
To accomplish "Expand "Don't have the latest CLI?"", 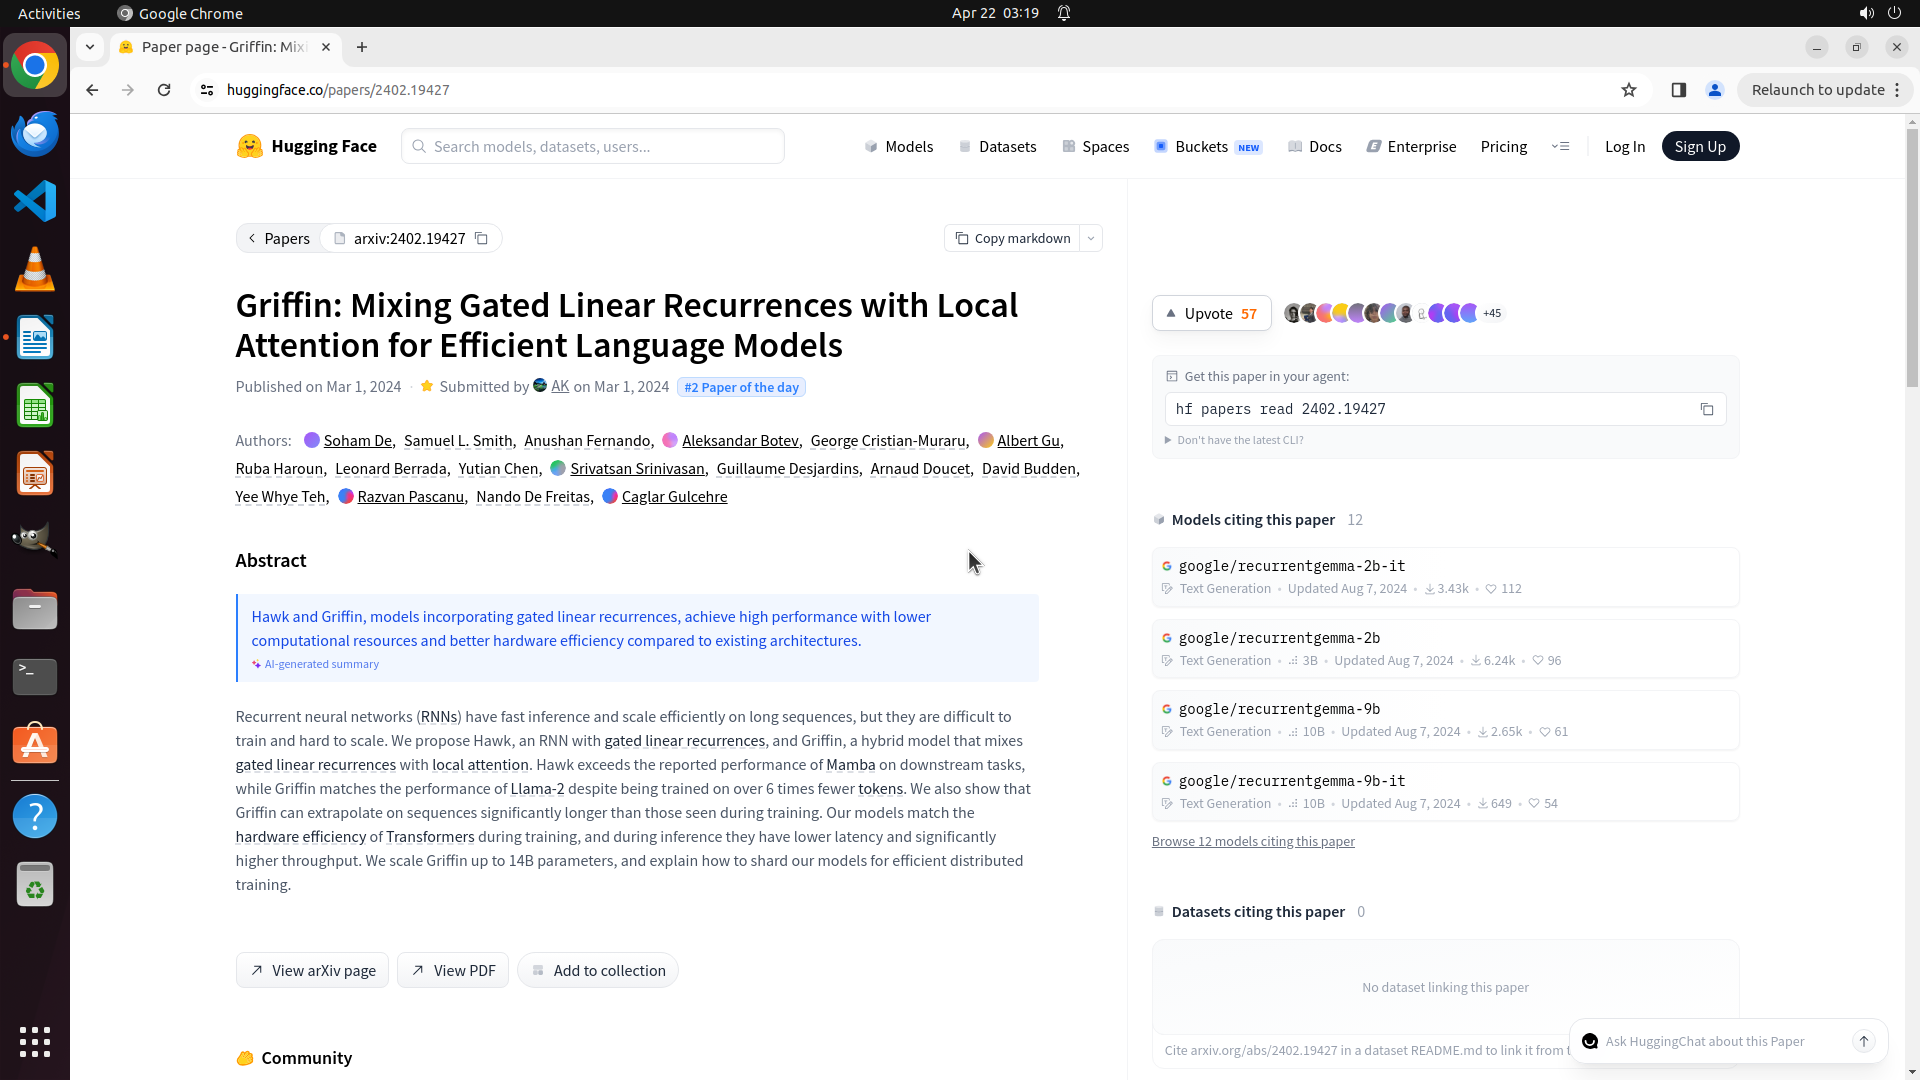I will [x=1234, y=440].
